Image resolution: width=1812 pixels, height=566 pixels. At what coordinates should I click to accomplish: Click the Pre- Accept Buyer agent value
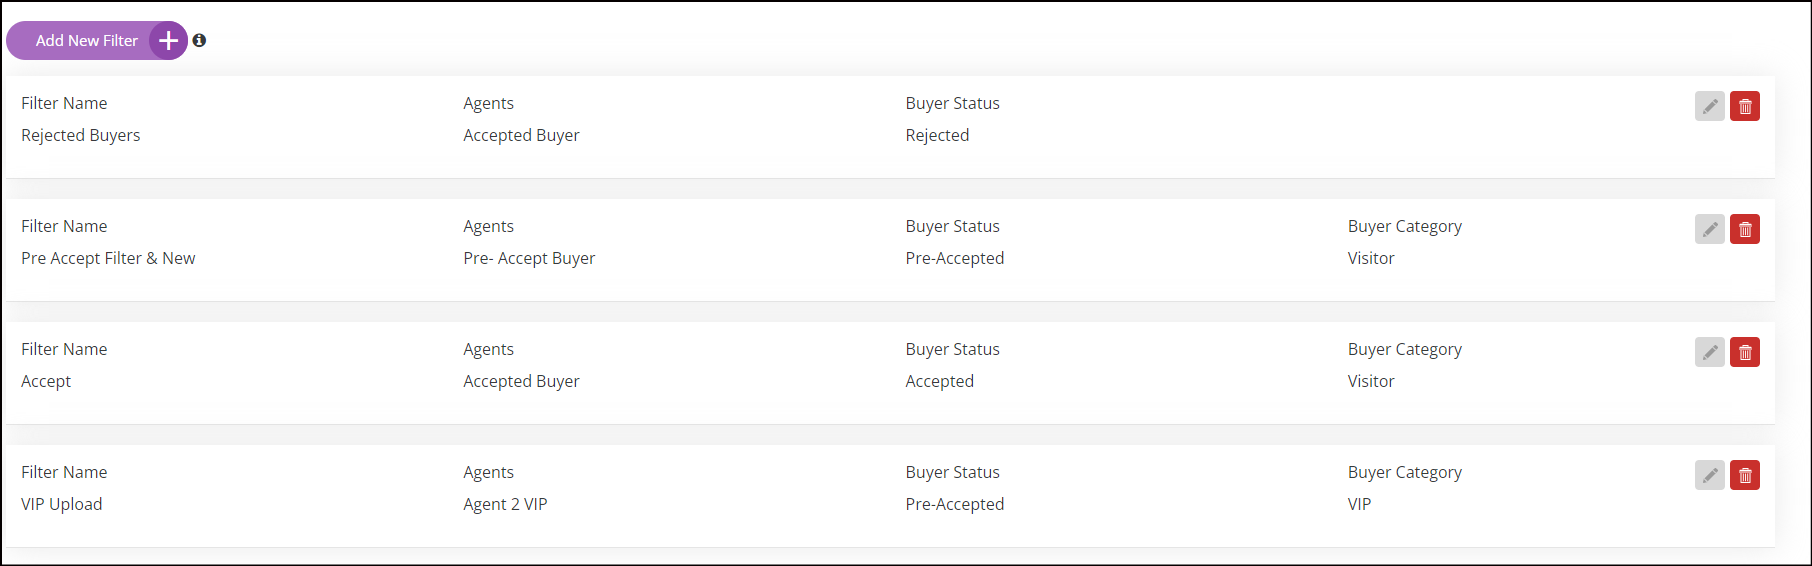pos(529,258)
